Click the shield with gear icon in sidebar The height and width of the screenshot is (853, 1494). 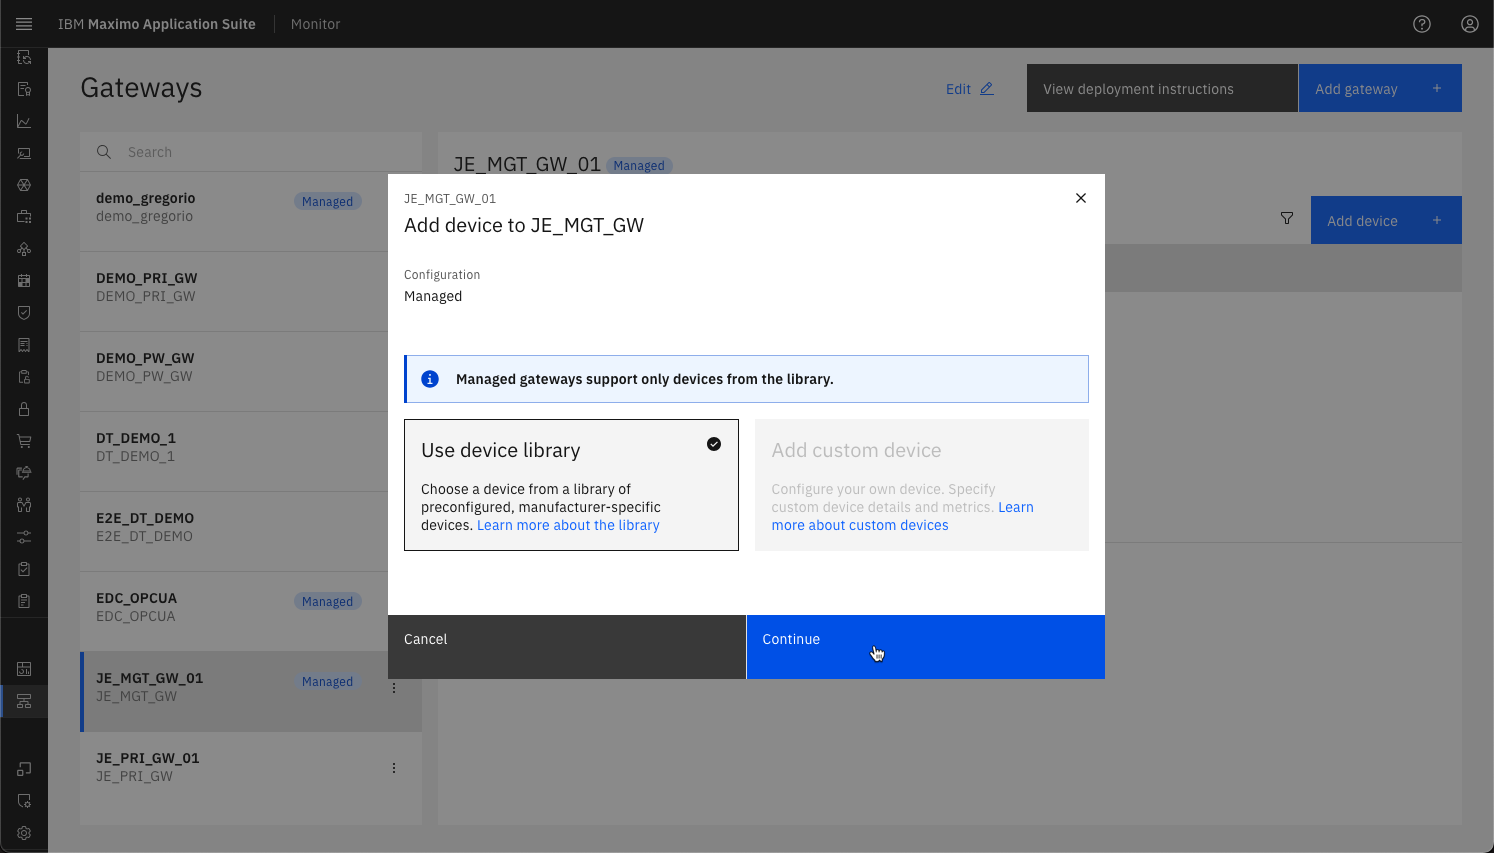24,801
